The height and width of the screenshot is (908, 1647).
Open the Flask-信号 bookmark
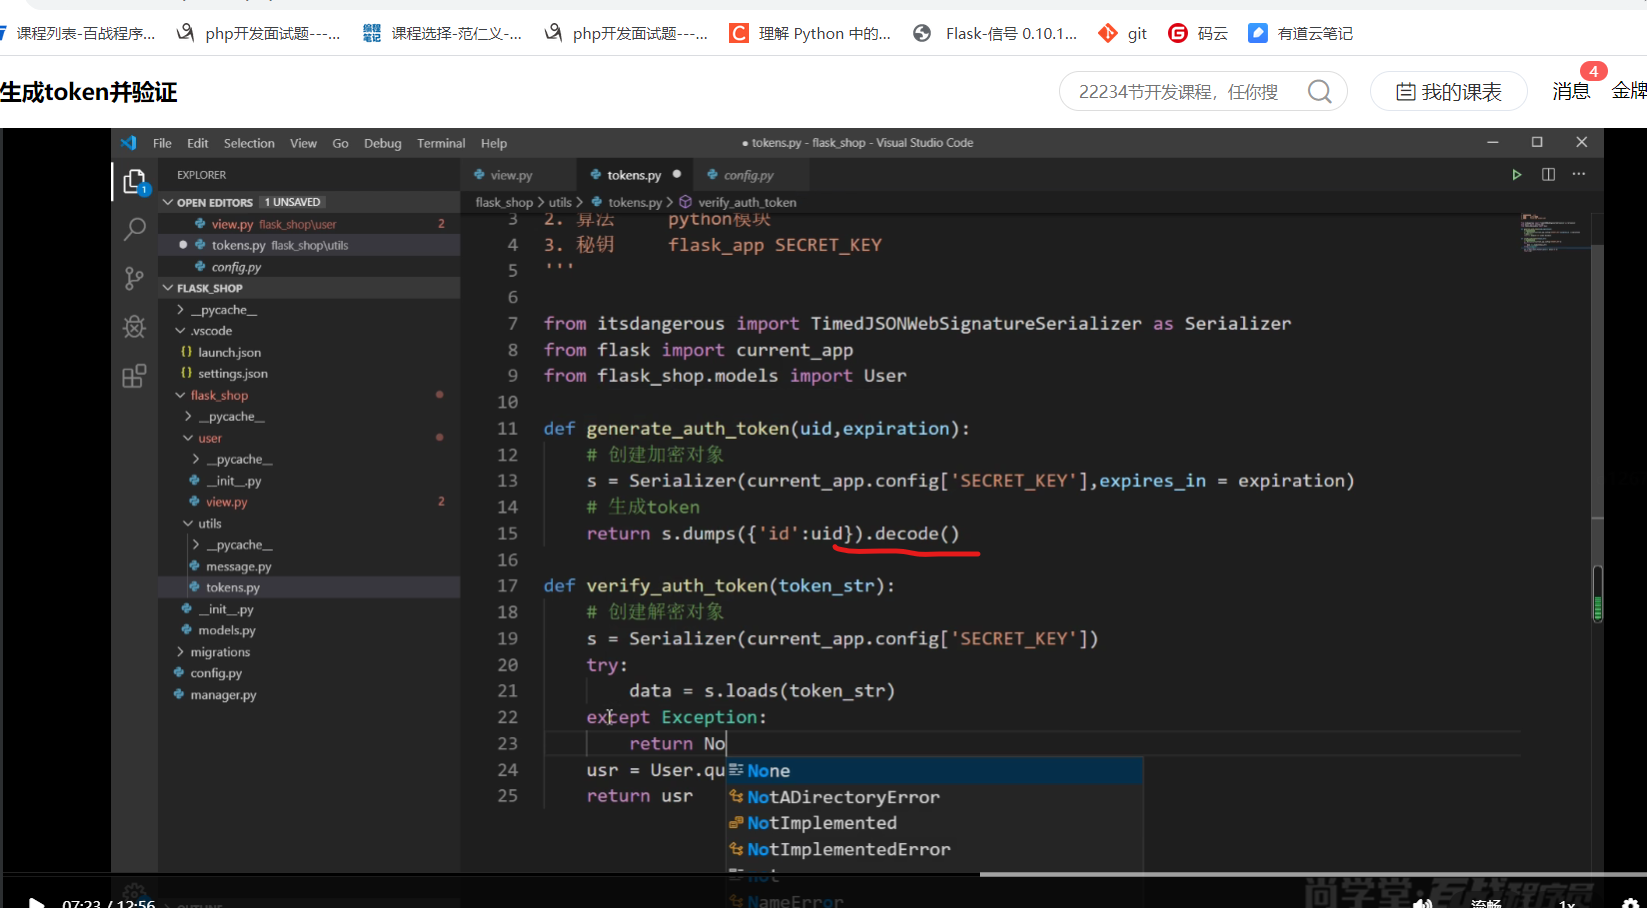[995, 33]
